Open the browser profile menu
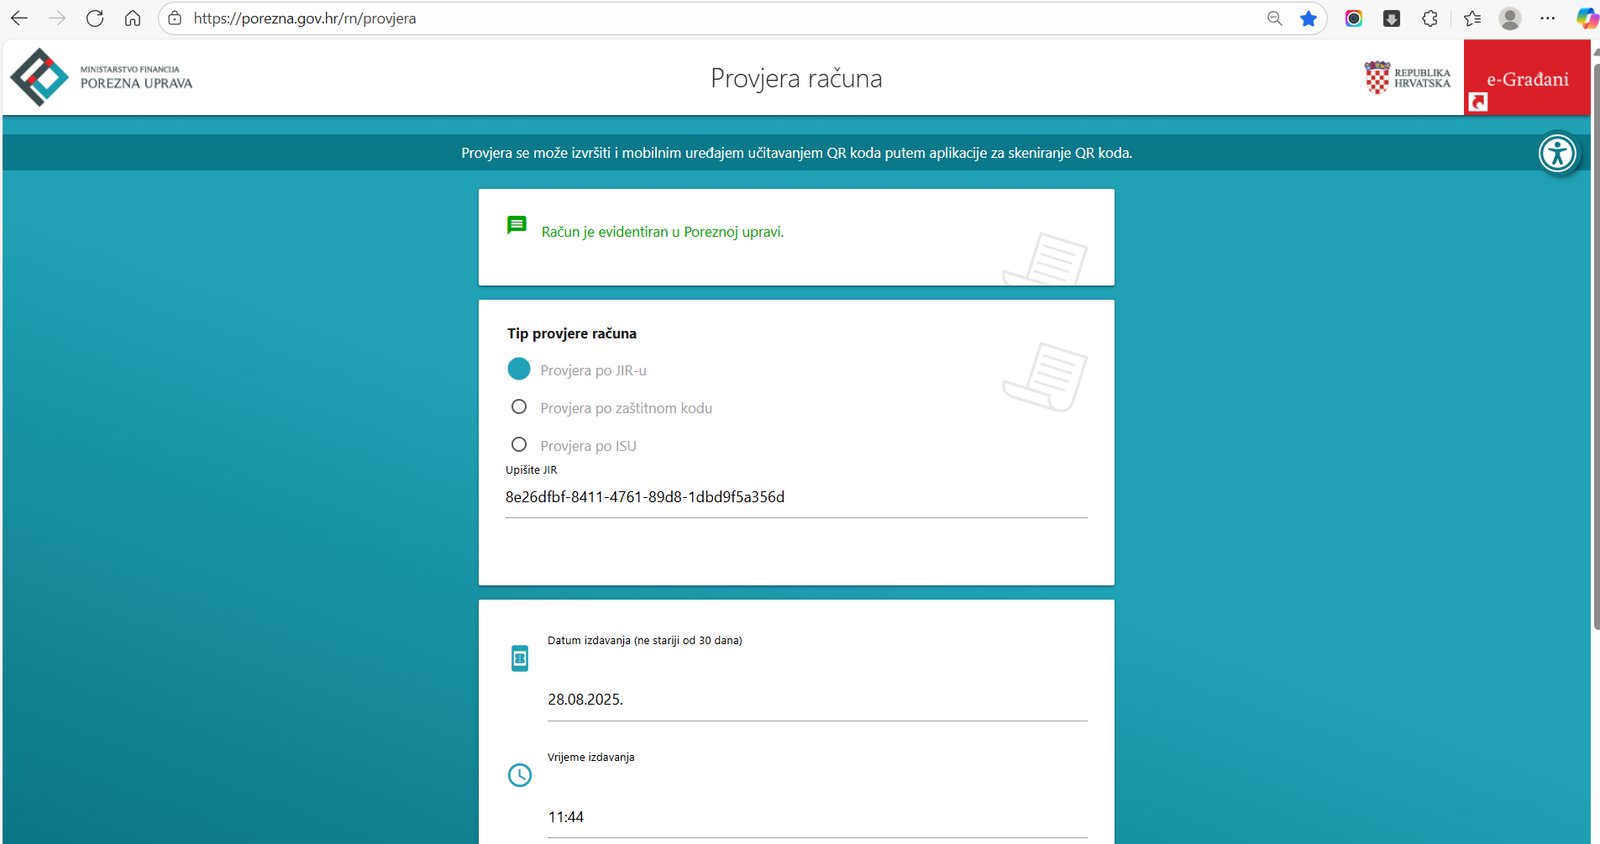This screenshot has width=1600, height=844. tap(1510, 18)
